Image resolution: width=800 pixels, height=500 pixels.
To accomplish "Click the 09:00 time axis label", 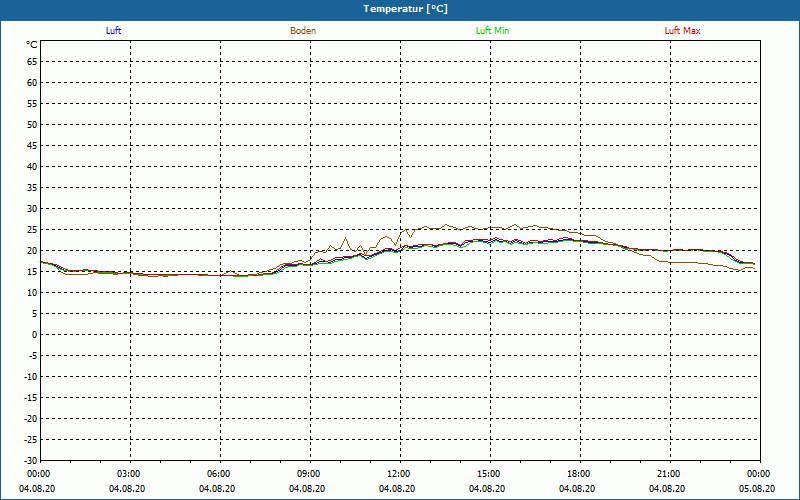I will [310, 474].
